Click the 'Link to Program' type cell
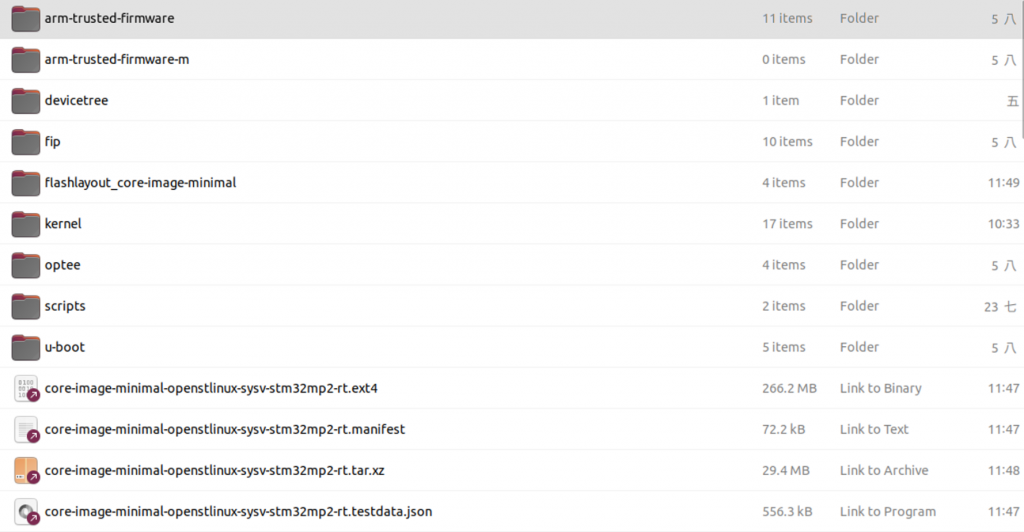Image resolution: width=1024 pixels, height=532 pixels. pos(888,512)
